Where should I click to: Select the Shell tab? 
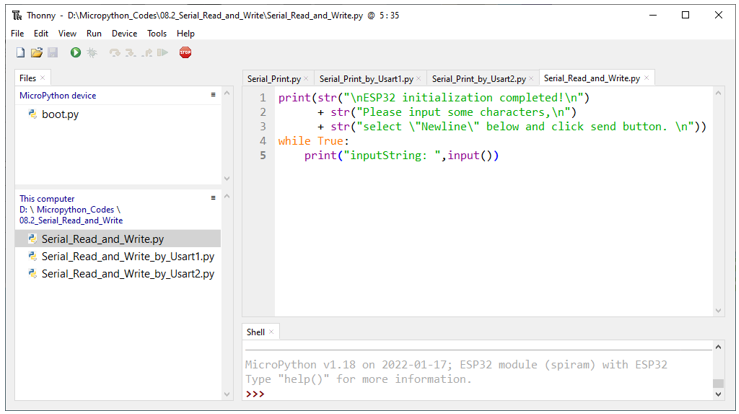pyautogui.click(x=255, y=332)
